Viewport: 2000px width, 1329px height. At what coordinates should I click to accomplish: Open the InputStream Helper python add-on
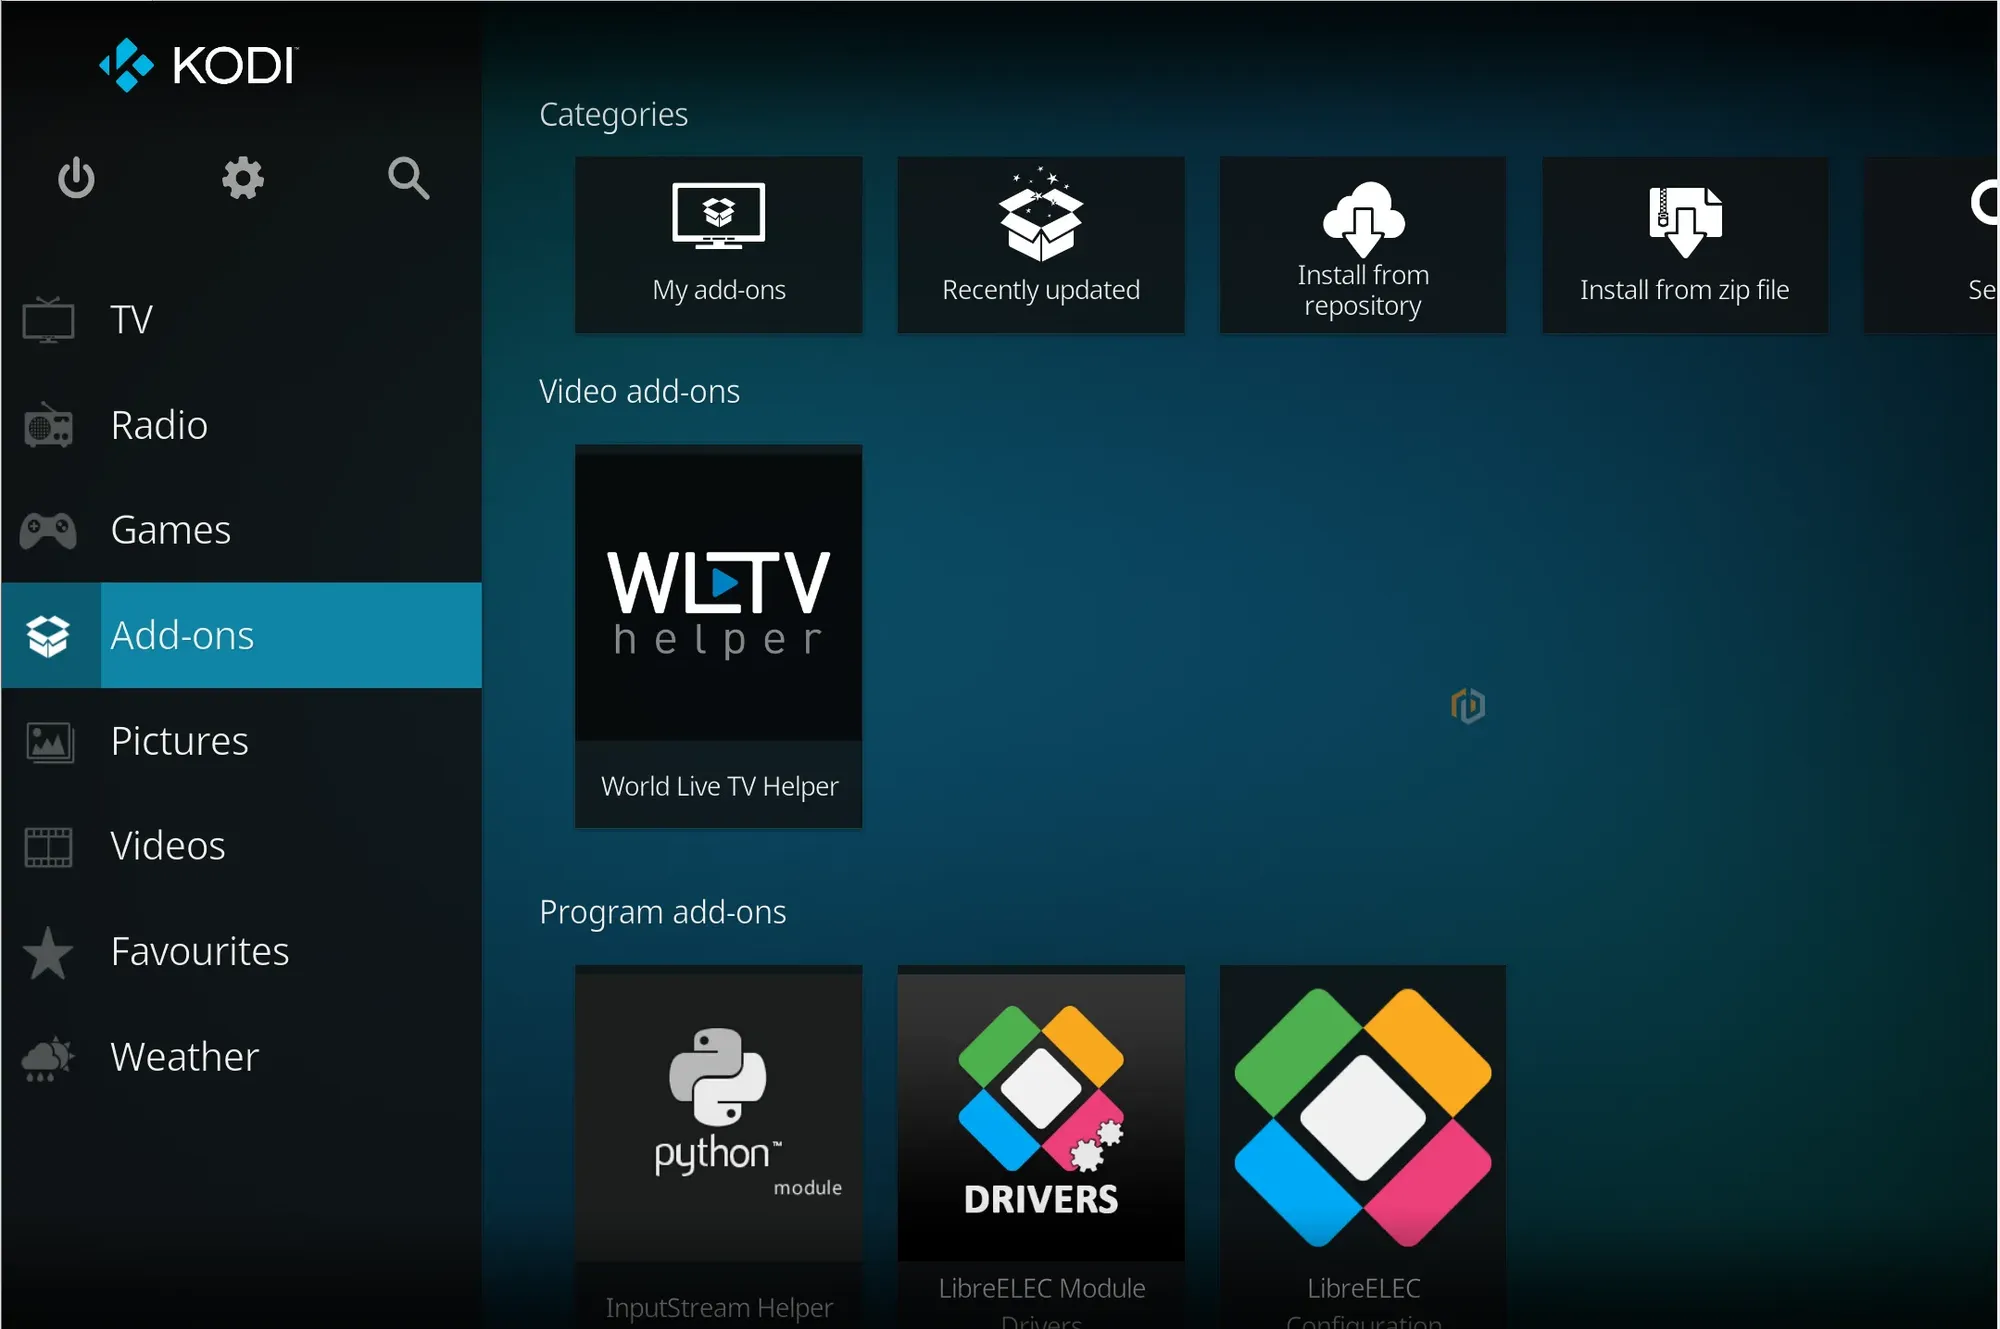click(x=719, y=1147)
